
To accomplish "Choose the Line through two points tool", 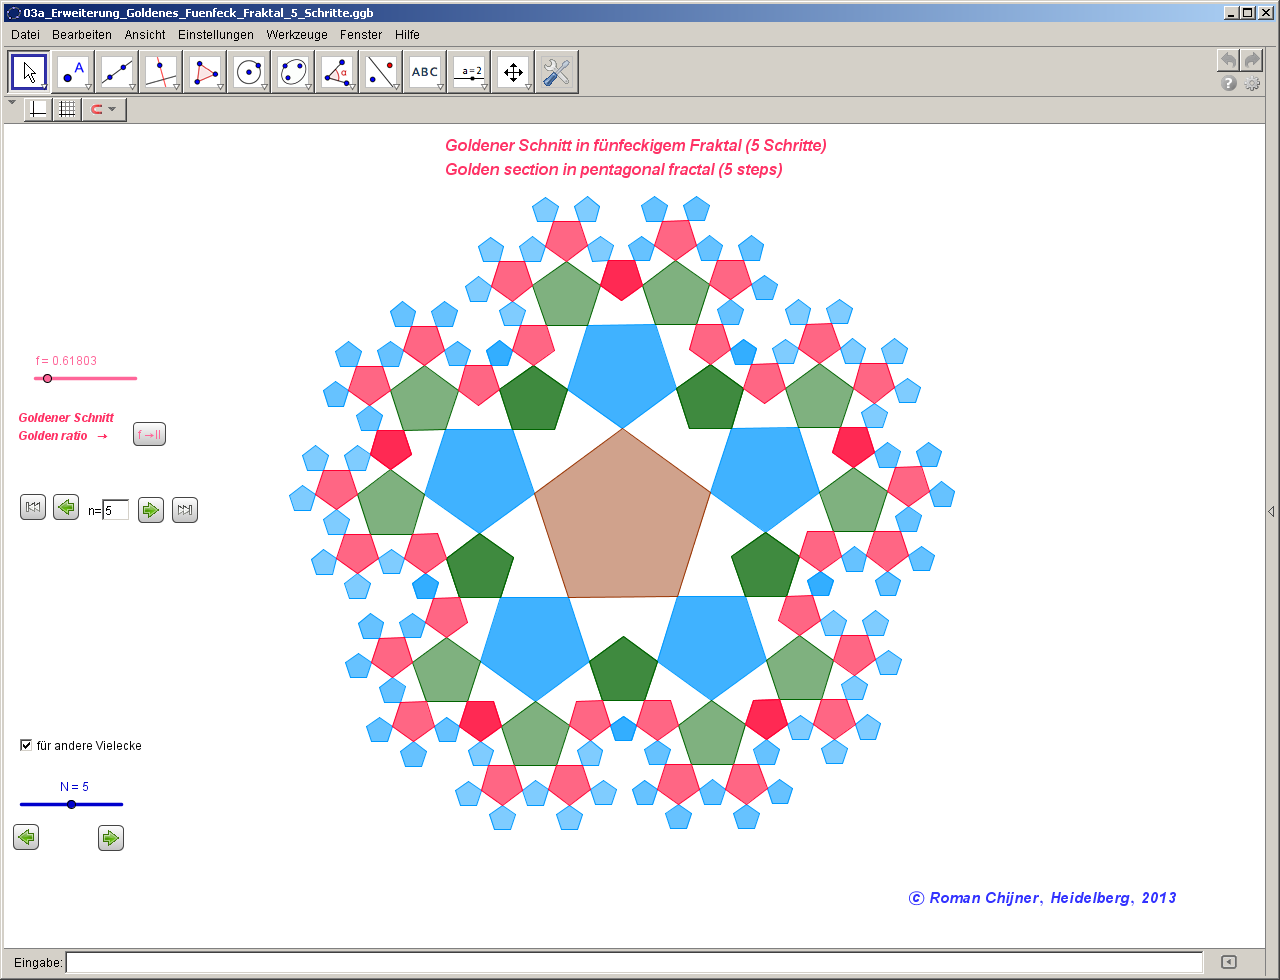I will coord(117,72).
